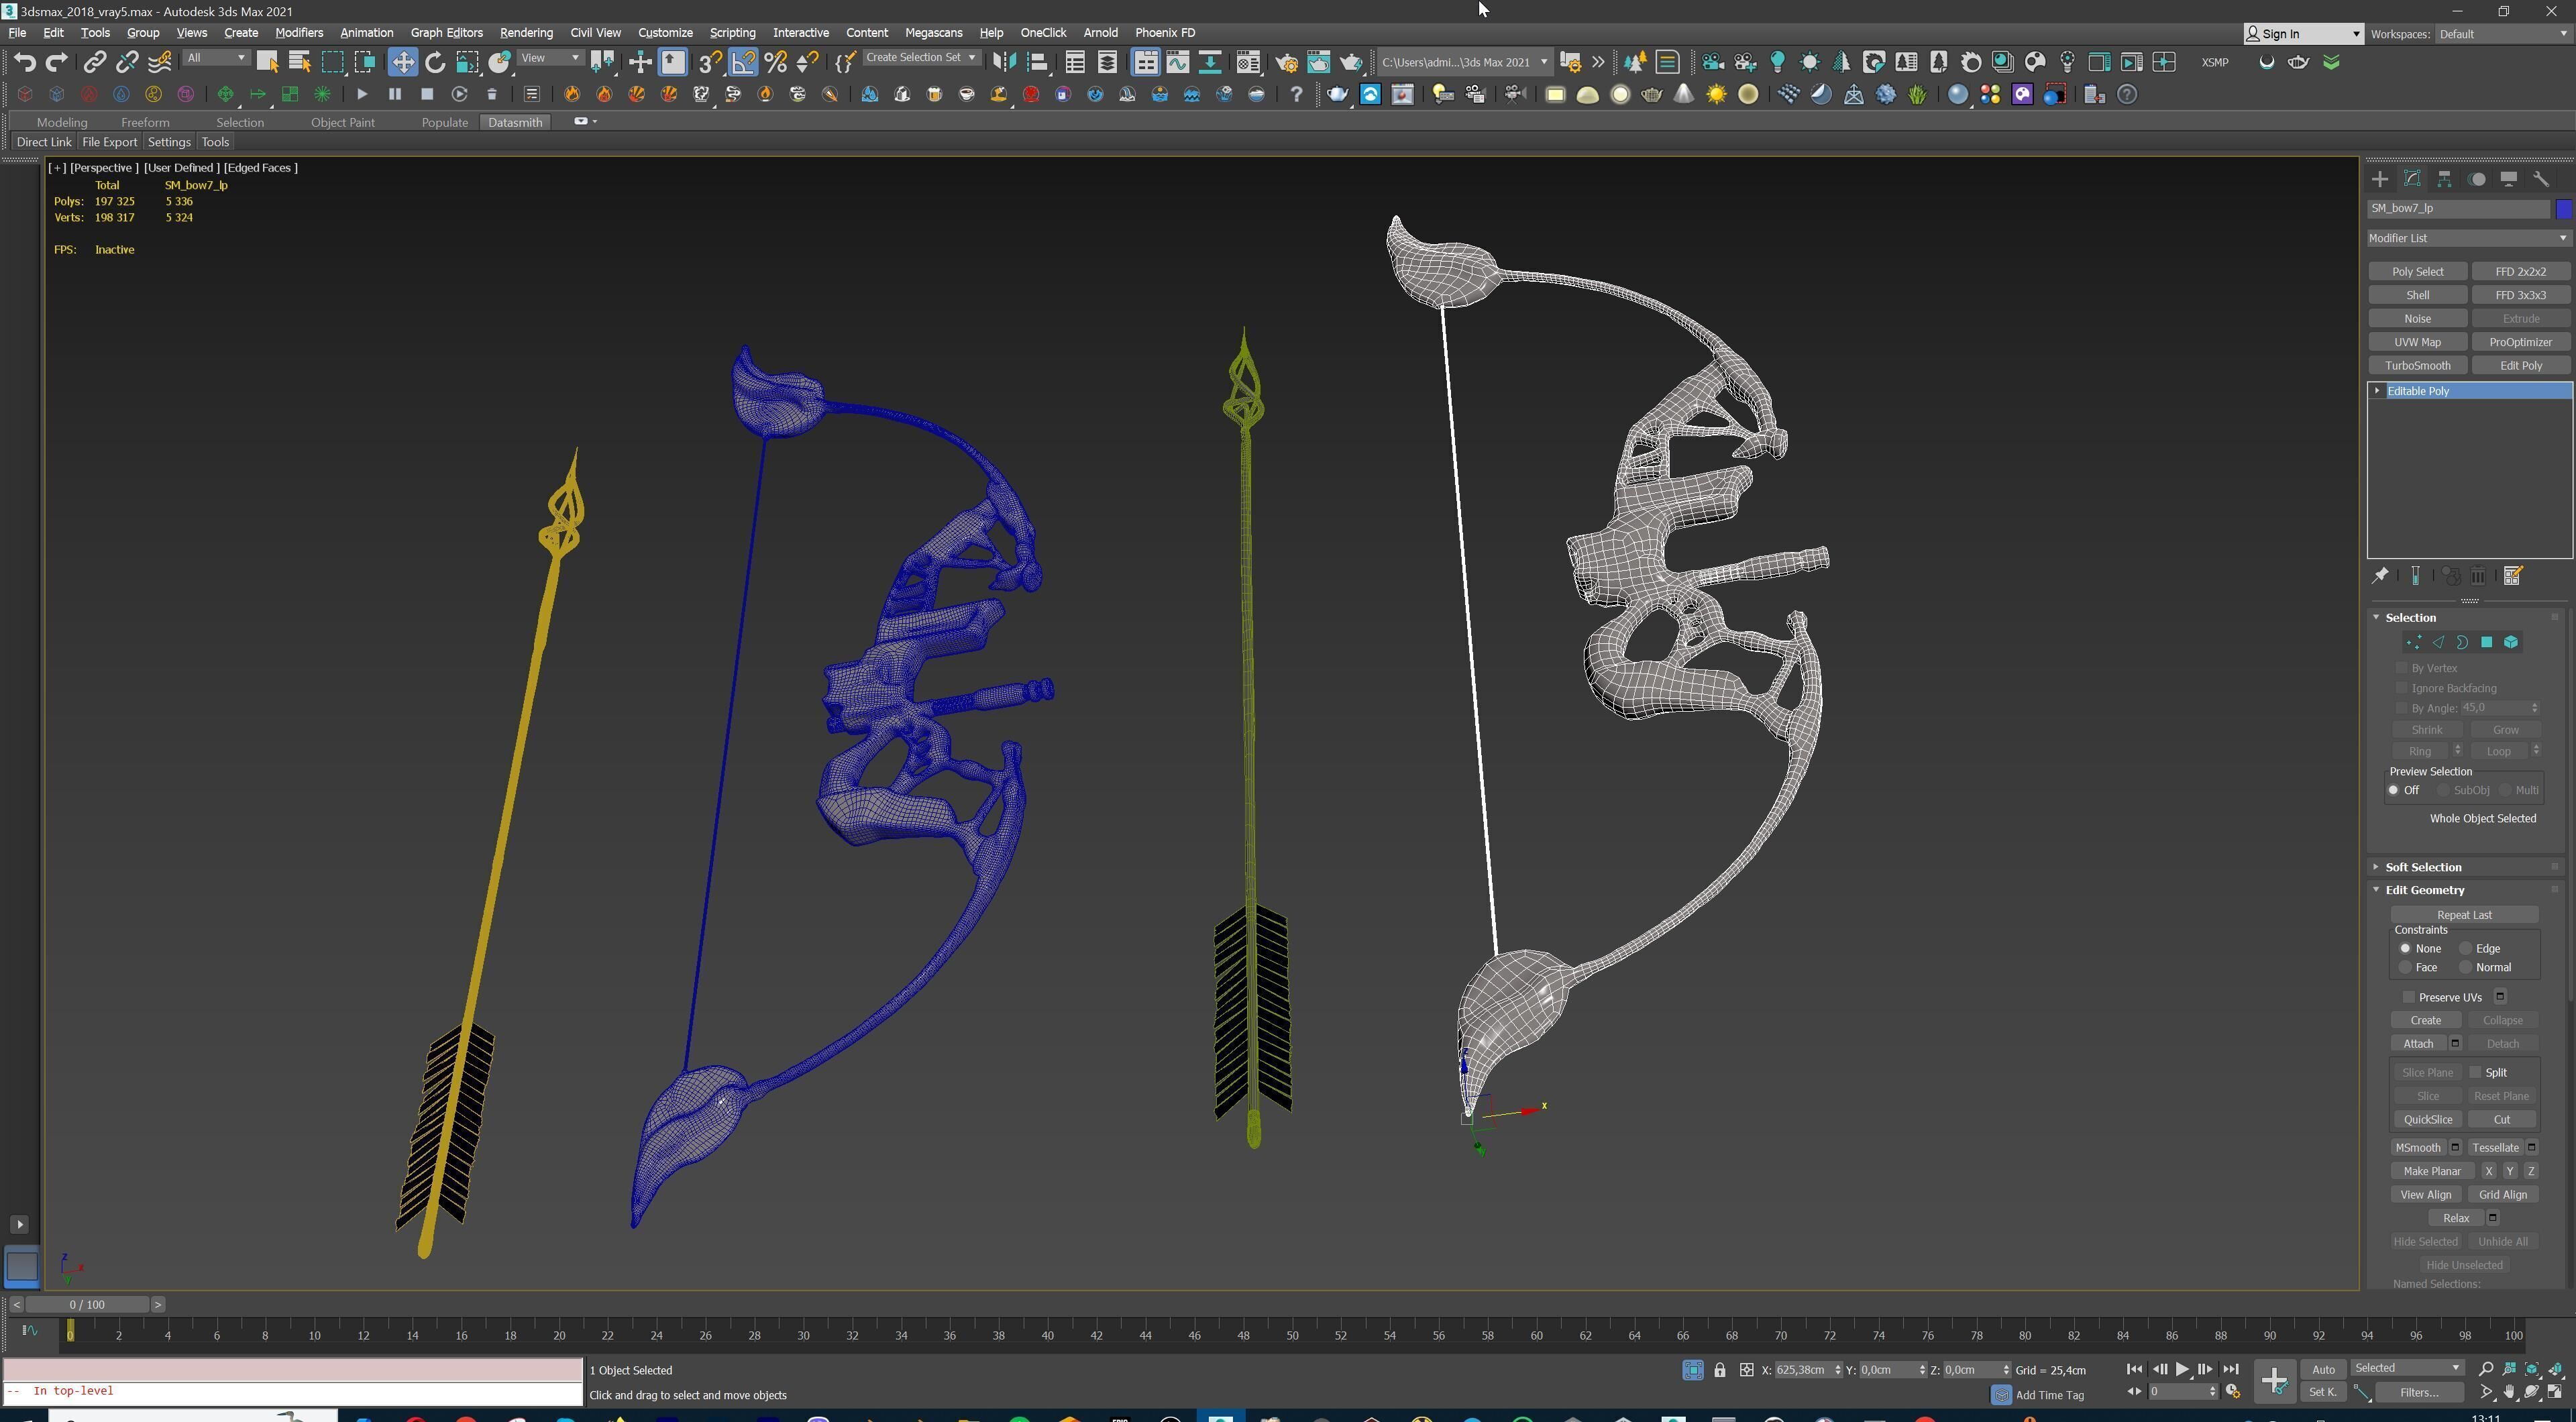Select the Edge constraint radio button
This screenshot has height=1422, width=2576.
(x=2466, y=949)
